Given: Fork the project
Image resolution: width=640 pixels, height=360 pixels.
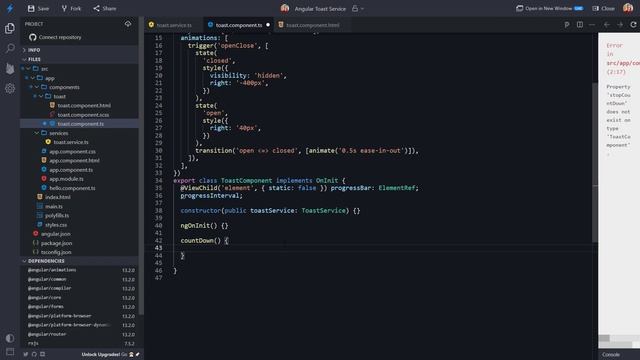Looking at the screenshot, I should [71, 8].
